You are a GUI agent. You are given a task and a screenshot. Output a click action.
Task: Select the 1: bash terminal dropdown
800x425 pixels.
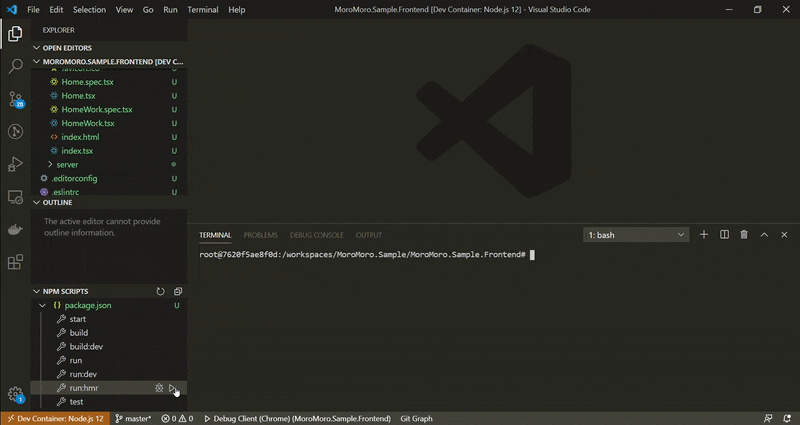[636, 235]
